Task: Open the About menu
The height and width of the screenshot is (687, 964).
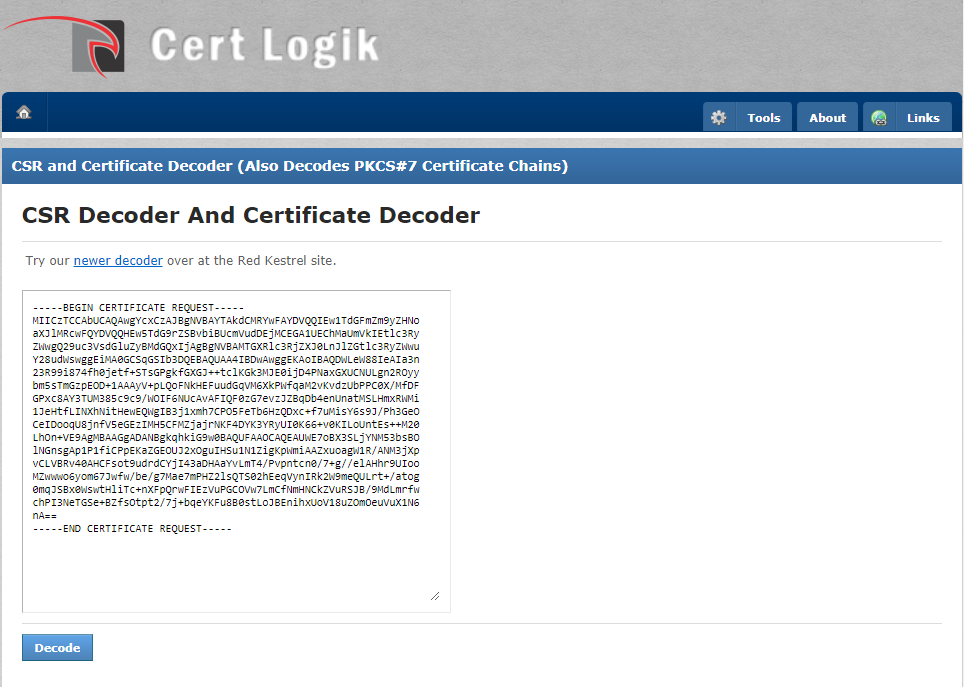Action: (x=827, y=118)
